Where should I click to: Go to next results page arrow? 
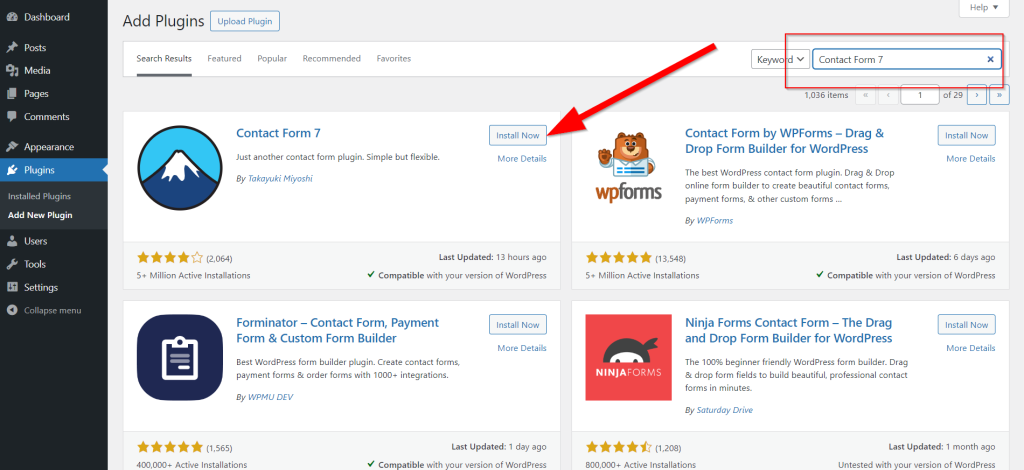(977, 95)
